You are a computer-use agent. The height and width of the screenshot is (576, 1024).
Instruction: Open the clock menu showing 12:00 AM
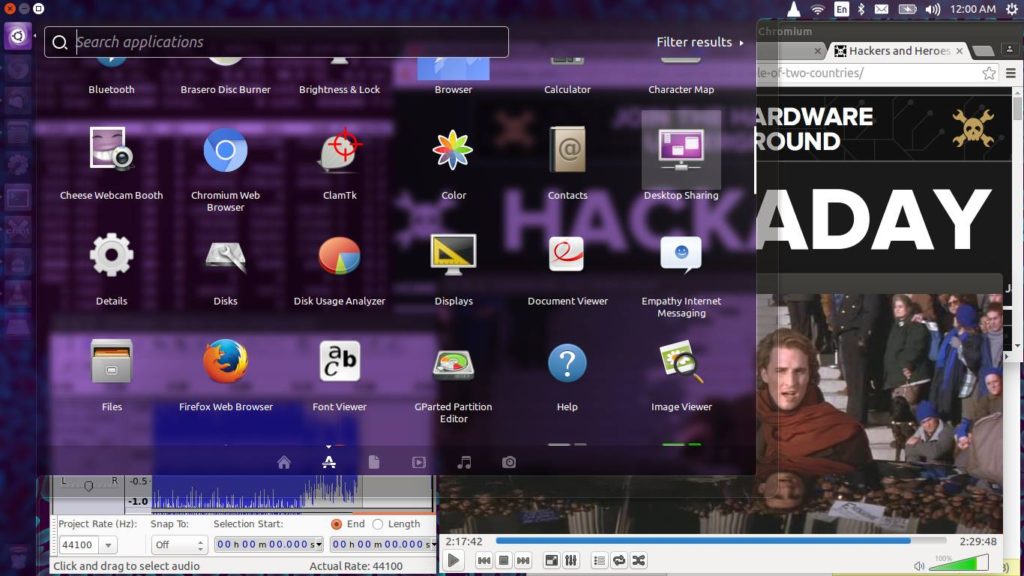973,9
